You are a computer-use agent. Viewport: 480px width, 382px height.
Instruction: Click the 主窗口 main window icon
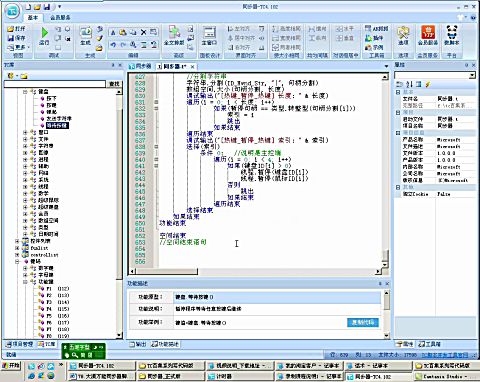click(x=209, y=32)
